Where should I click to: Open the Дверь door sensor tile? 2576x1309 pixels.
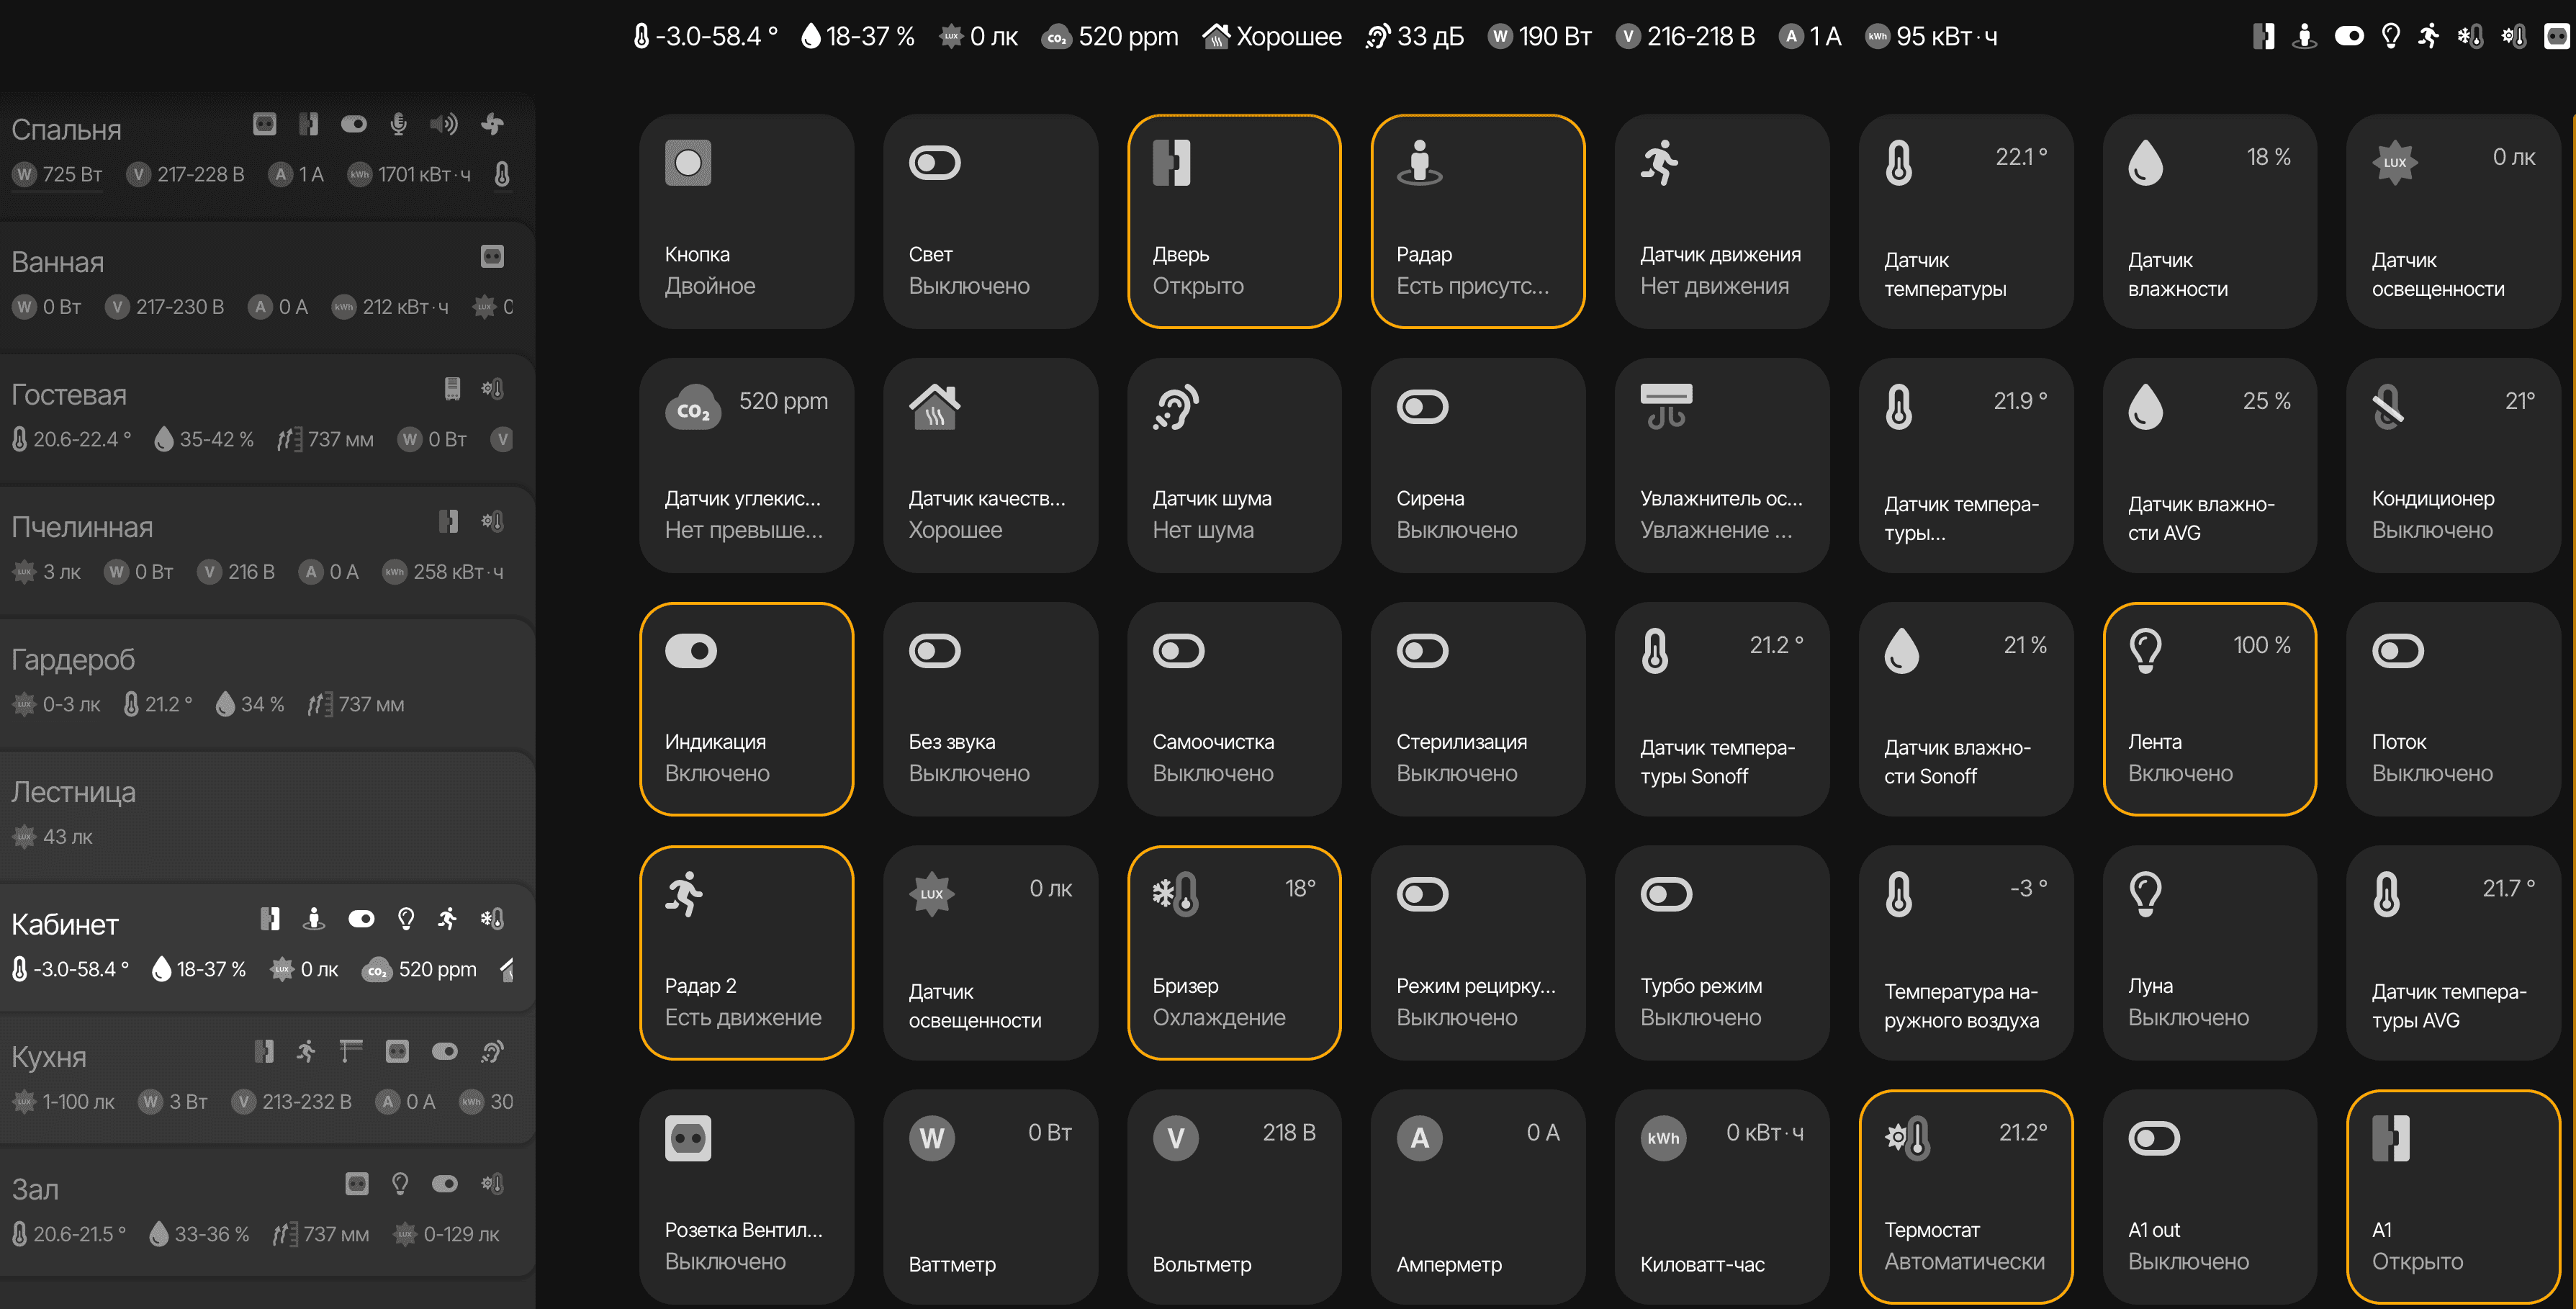pyautogui.click(x=1233, y=221)
